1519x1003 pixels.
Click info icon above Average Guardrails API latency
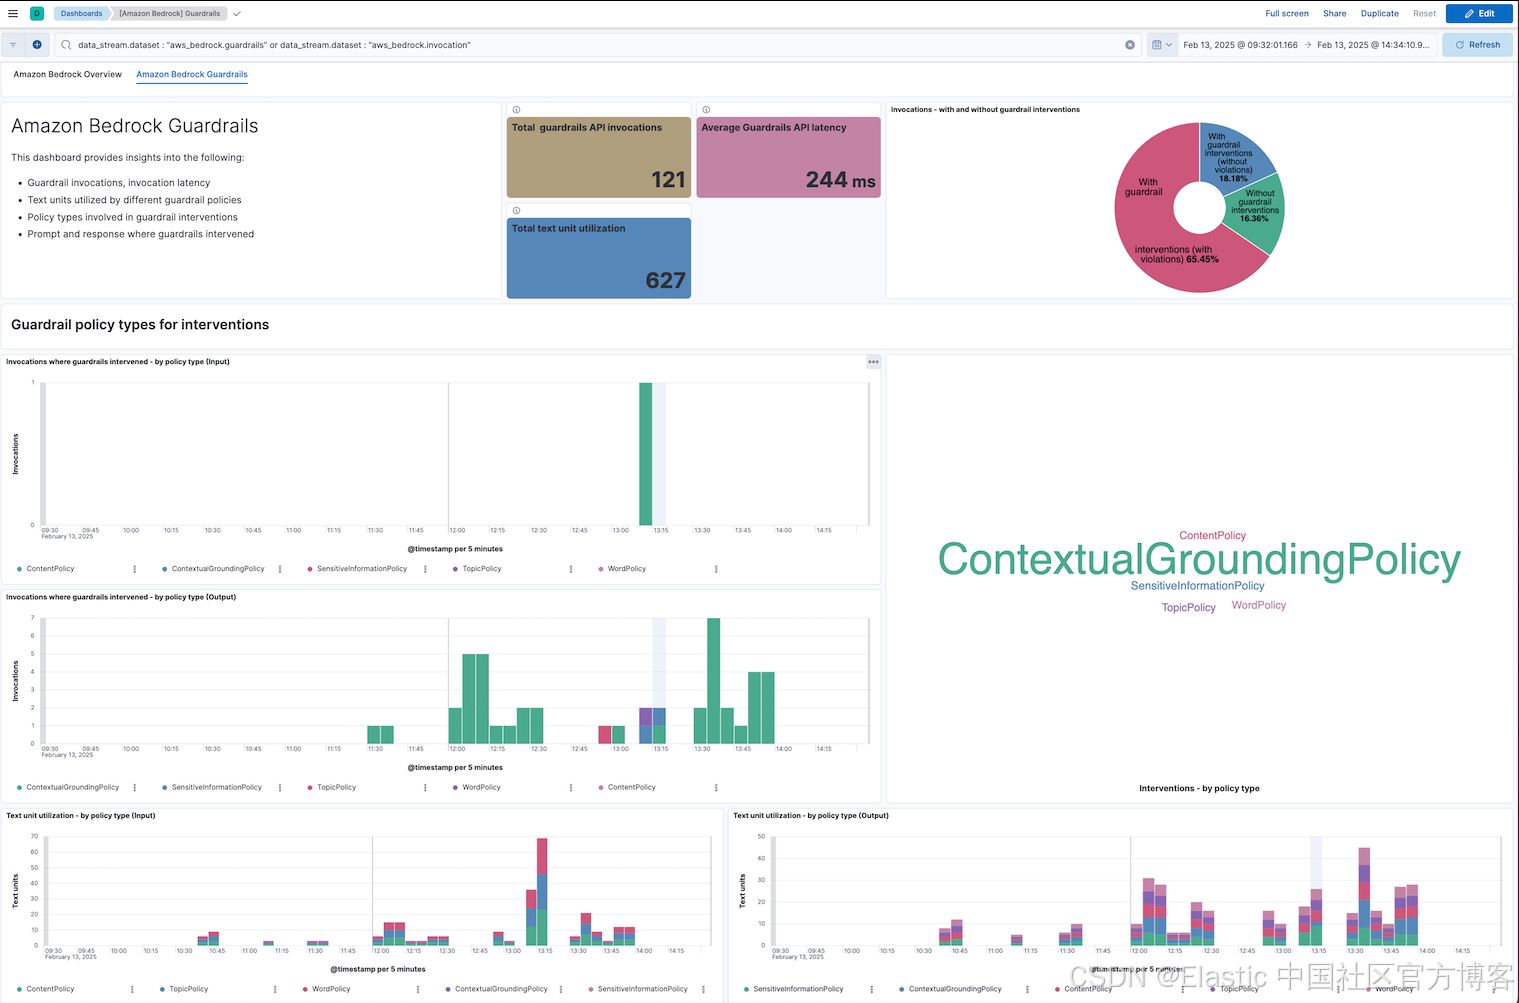[706, 110]
